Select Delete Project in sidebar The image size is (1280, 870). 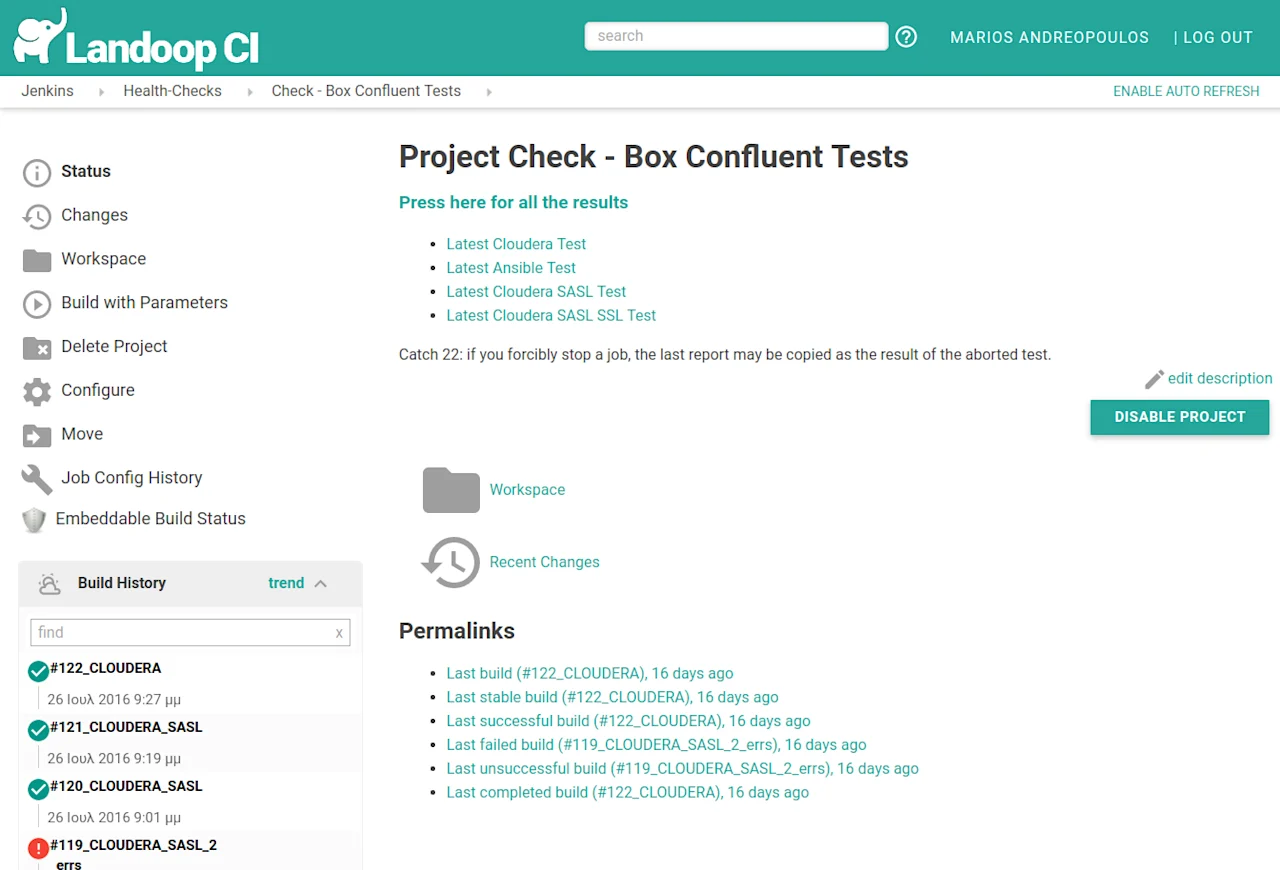(x=114, y=347)
